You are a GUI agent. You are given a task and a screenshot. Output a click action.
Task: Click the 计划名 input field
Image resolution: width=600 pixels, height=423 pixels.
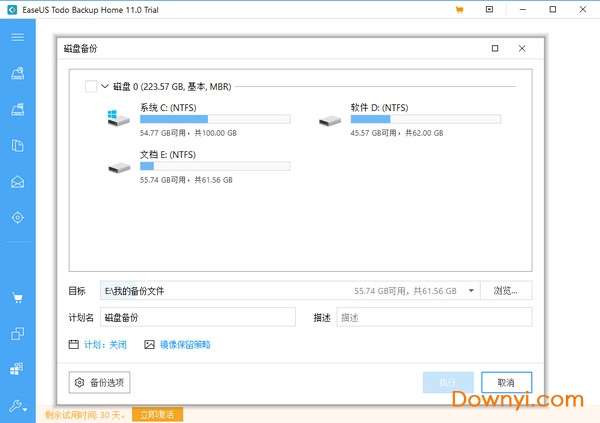(198, 317)
